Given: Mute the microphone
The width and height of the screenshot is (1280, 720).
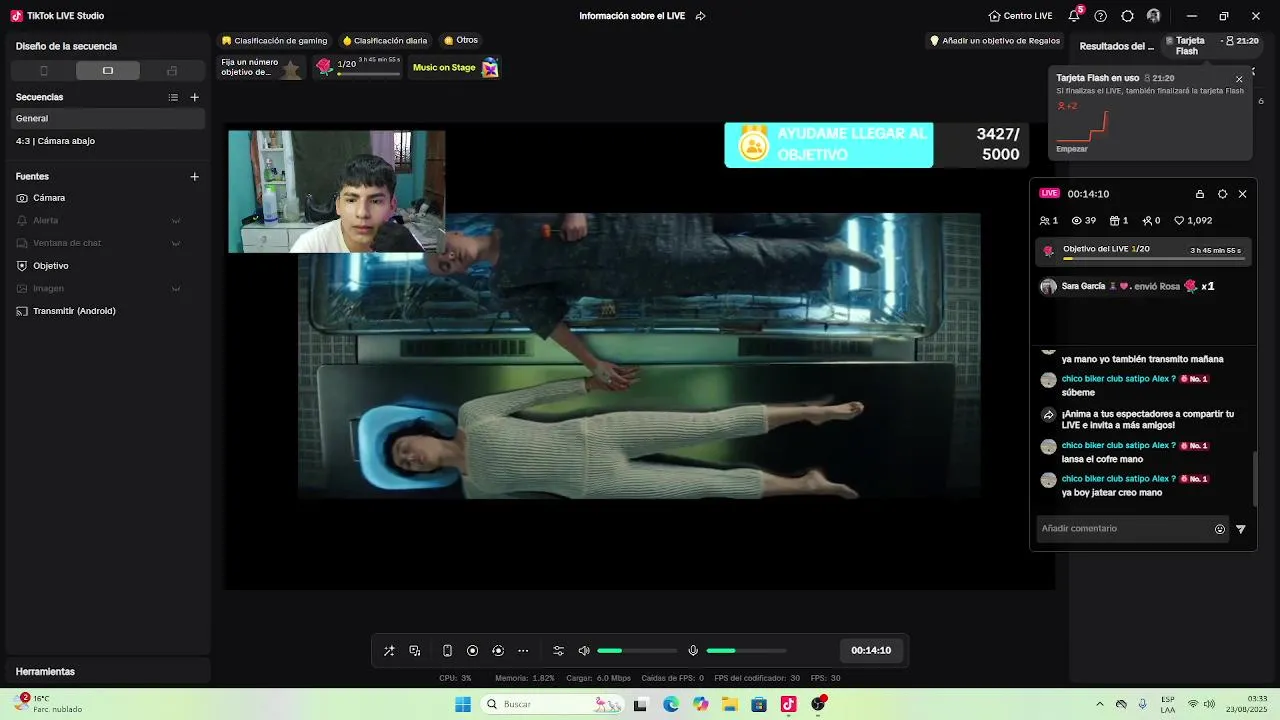Looking at the screenshot, I should (693, 651).
